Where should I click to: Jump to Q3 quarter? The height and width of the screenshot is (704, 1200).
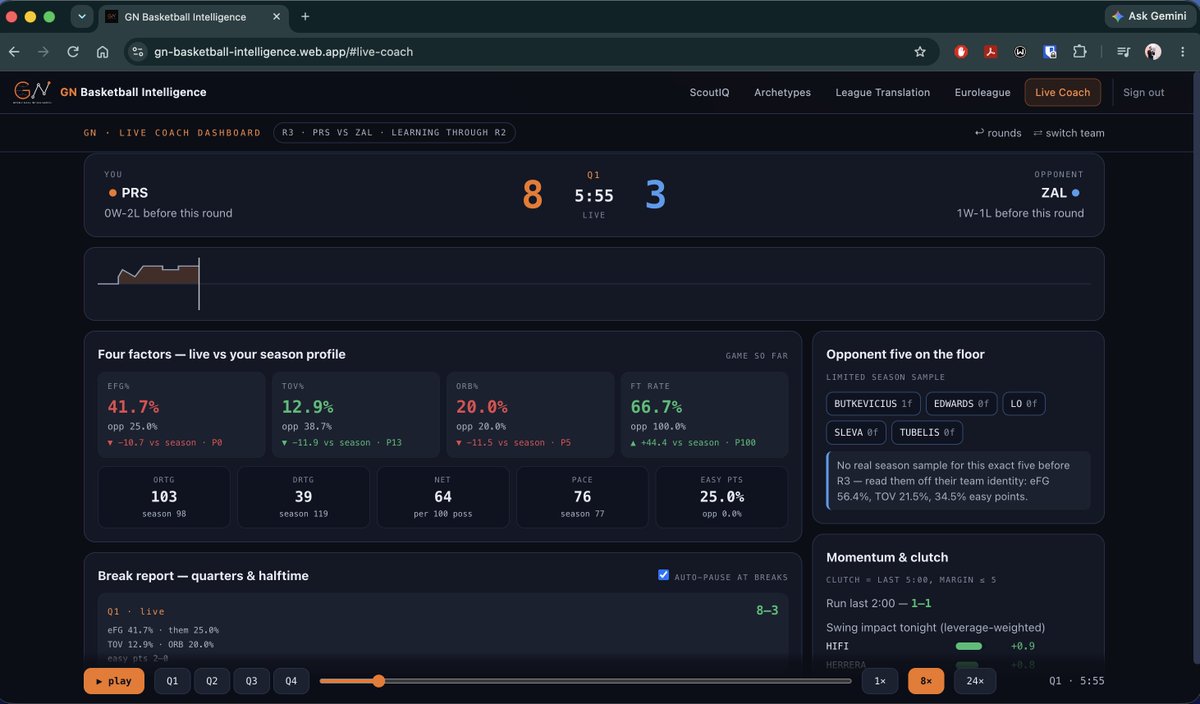(x=251, y=681)
